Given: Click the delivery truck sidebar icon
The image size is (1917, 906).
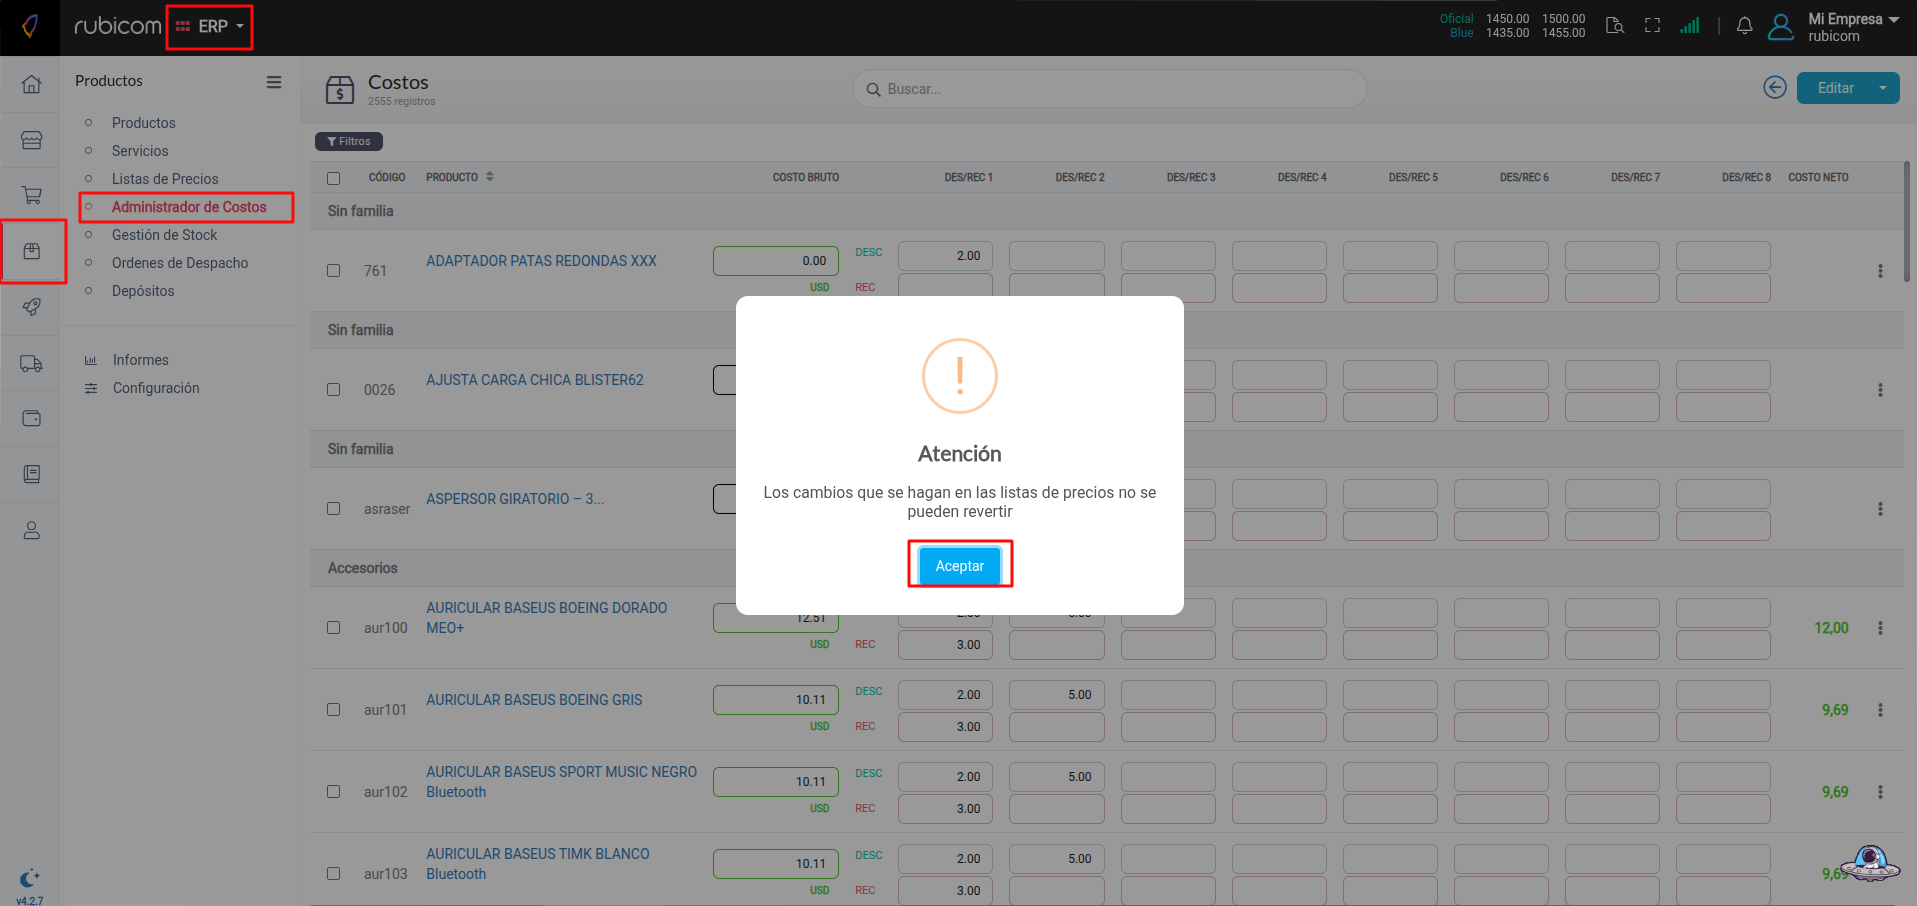Looking at the screenshot, I should tap(31, 364).
